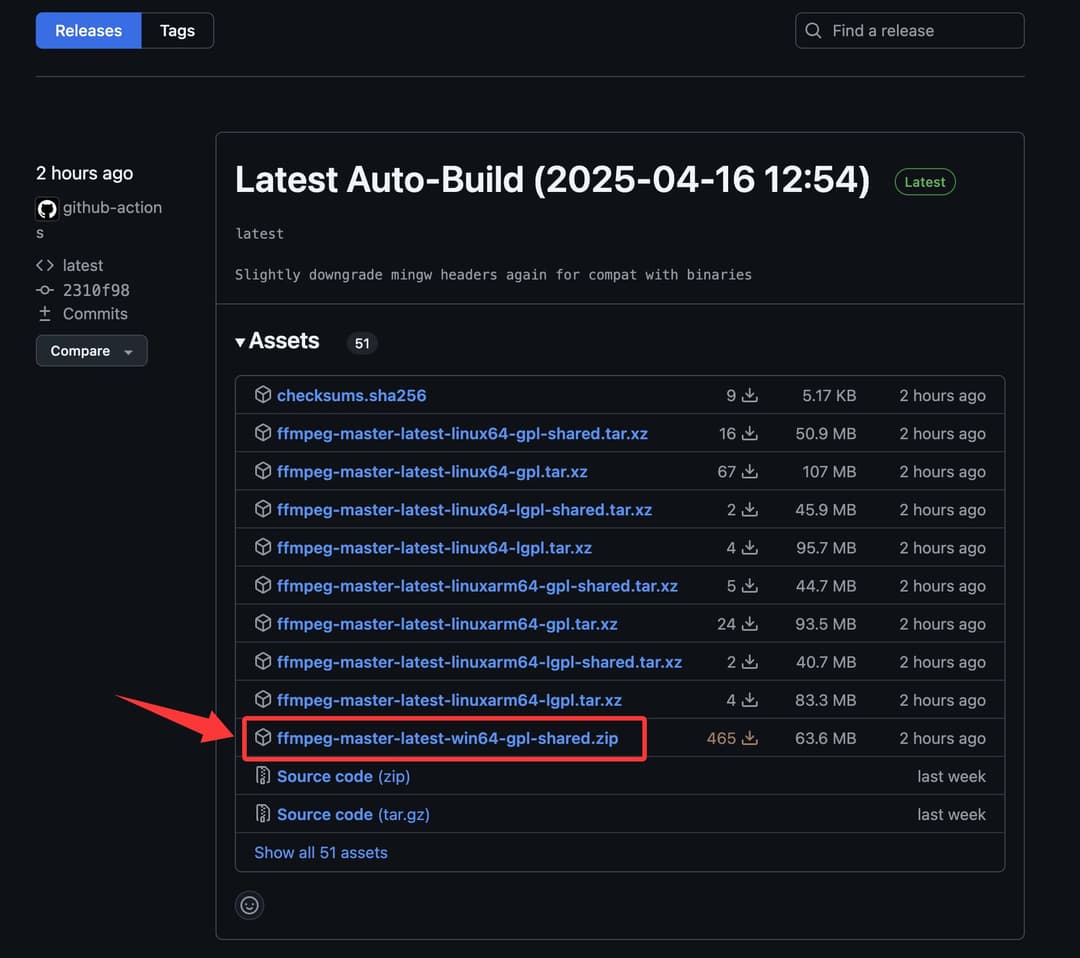Click package icon for linuxarm64-gpl.tar.xz
This screenshot has width=1080, height=958.
tap(263, 623)
